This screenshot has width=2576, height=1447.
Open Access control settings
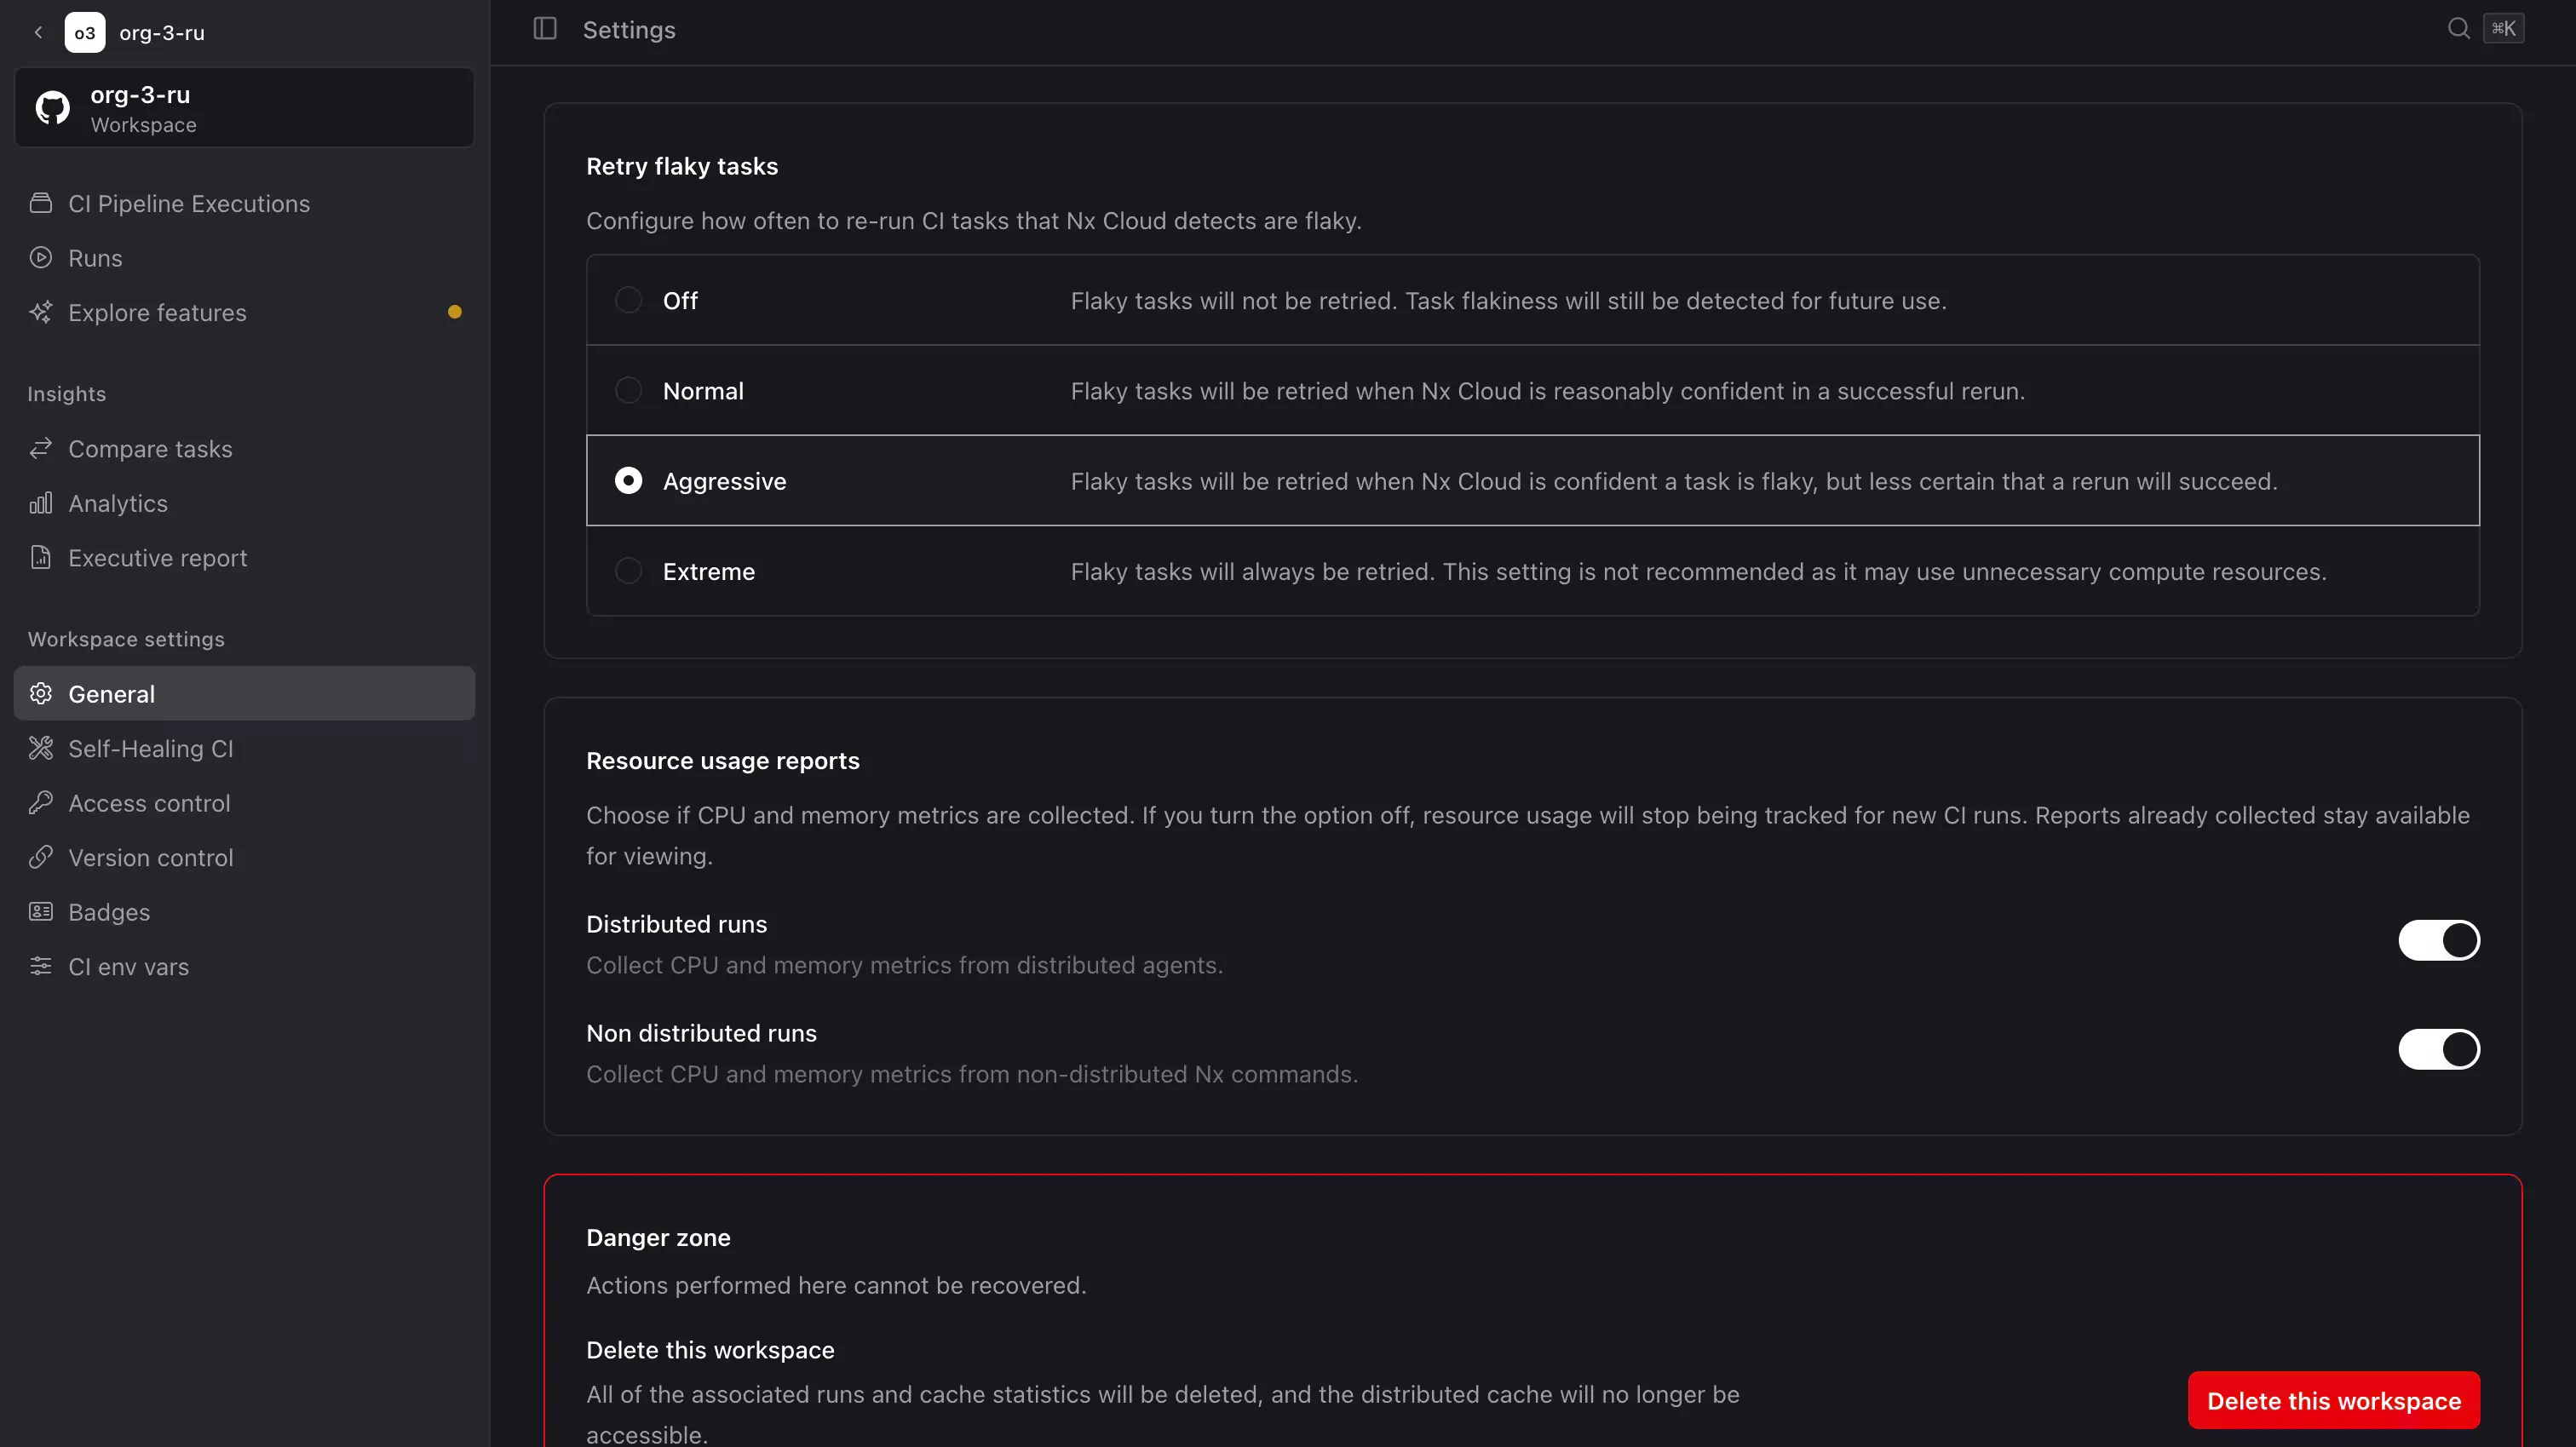point(244,803)
